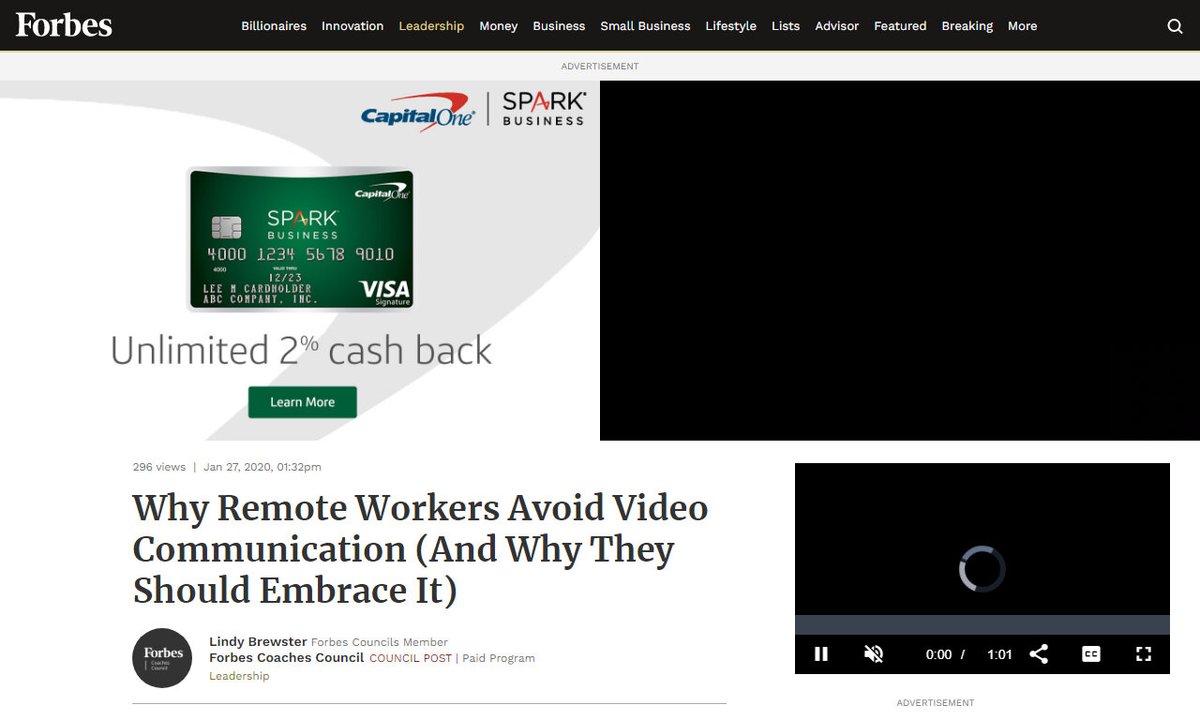1200x720 pixels.
Task: Open the Business menu
Action: [x=559, y=26]
